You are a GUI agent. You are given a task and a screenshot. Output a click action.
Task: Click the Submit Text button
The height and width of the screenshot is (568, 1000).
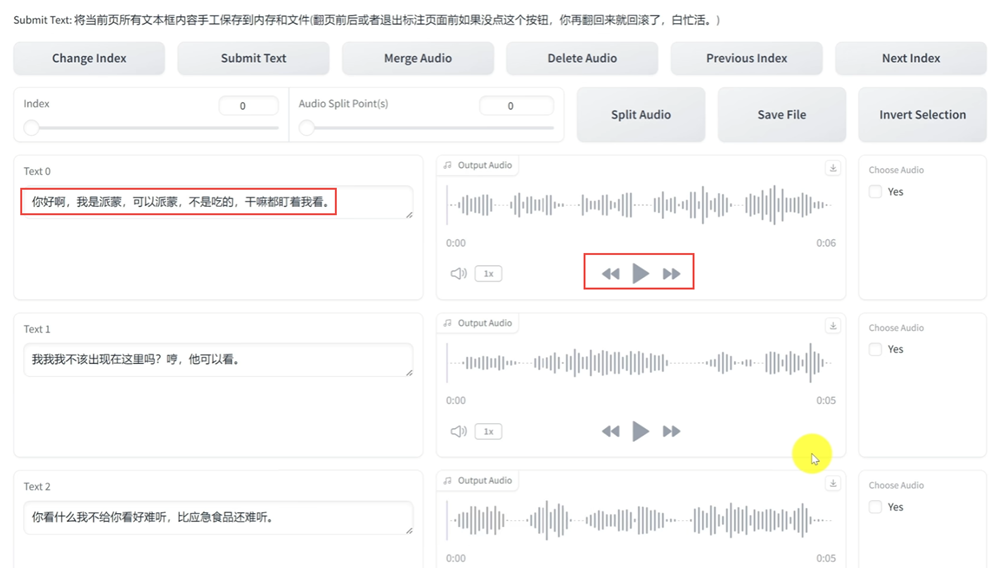[x=253, y=58]
